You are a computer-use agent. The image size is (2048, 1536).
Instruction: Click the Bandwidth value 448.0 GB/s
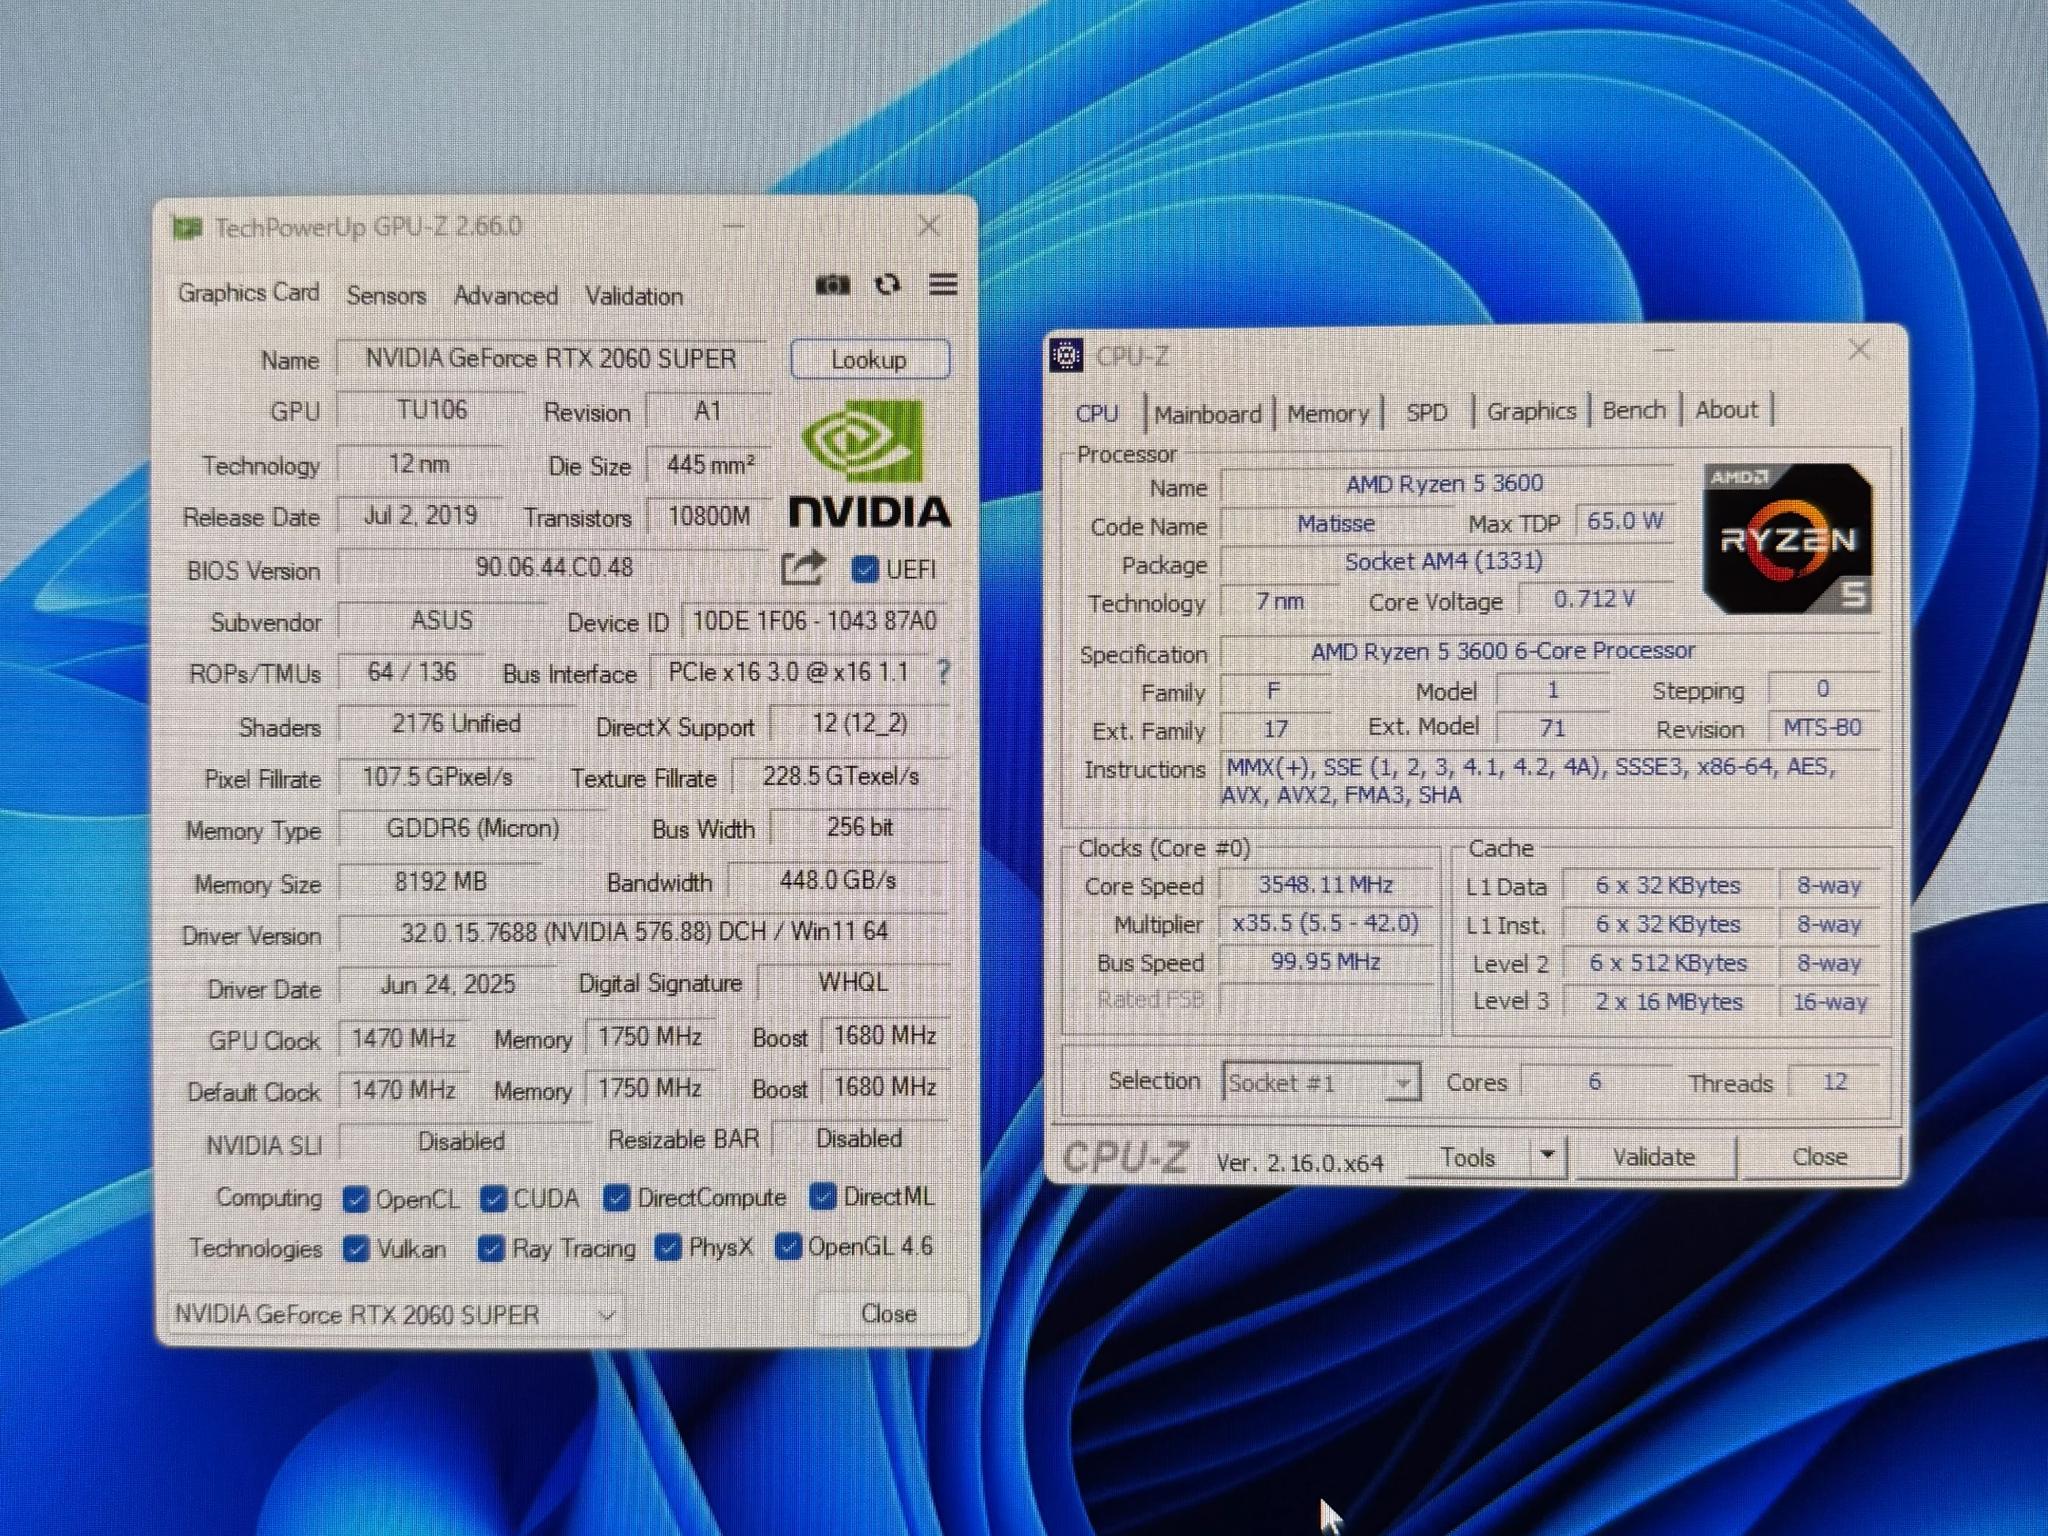coord(838,880)
